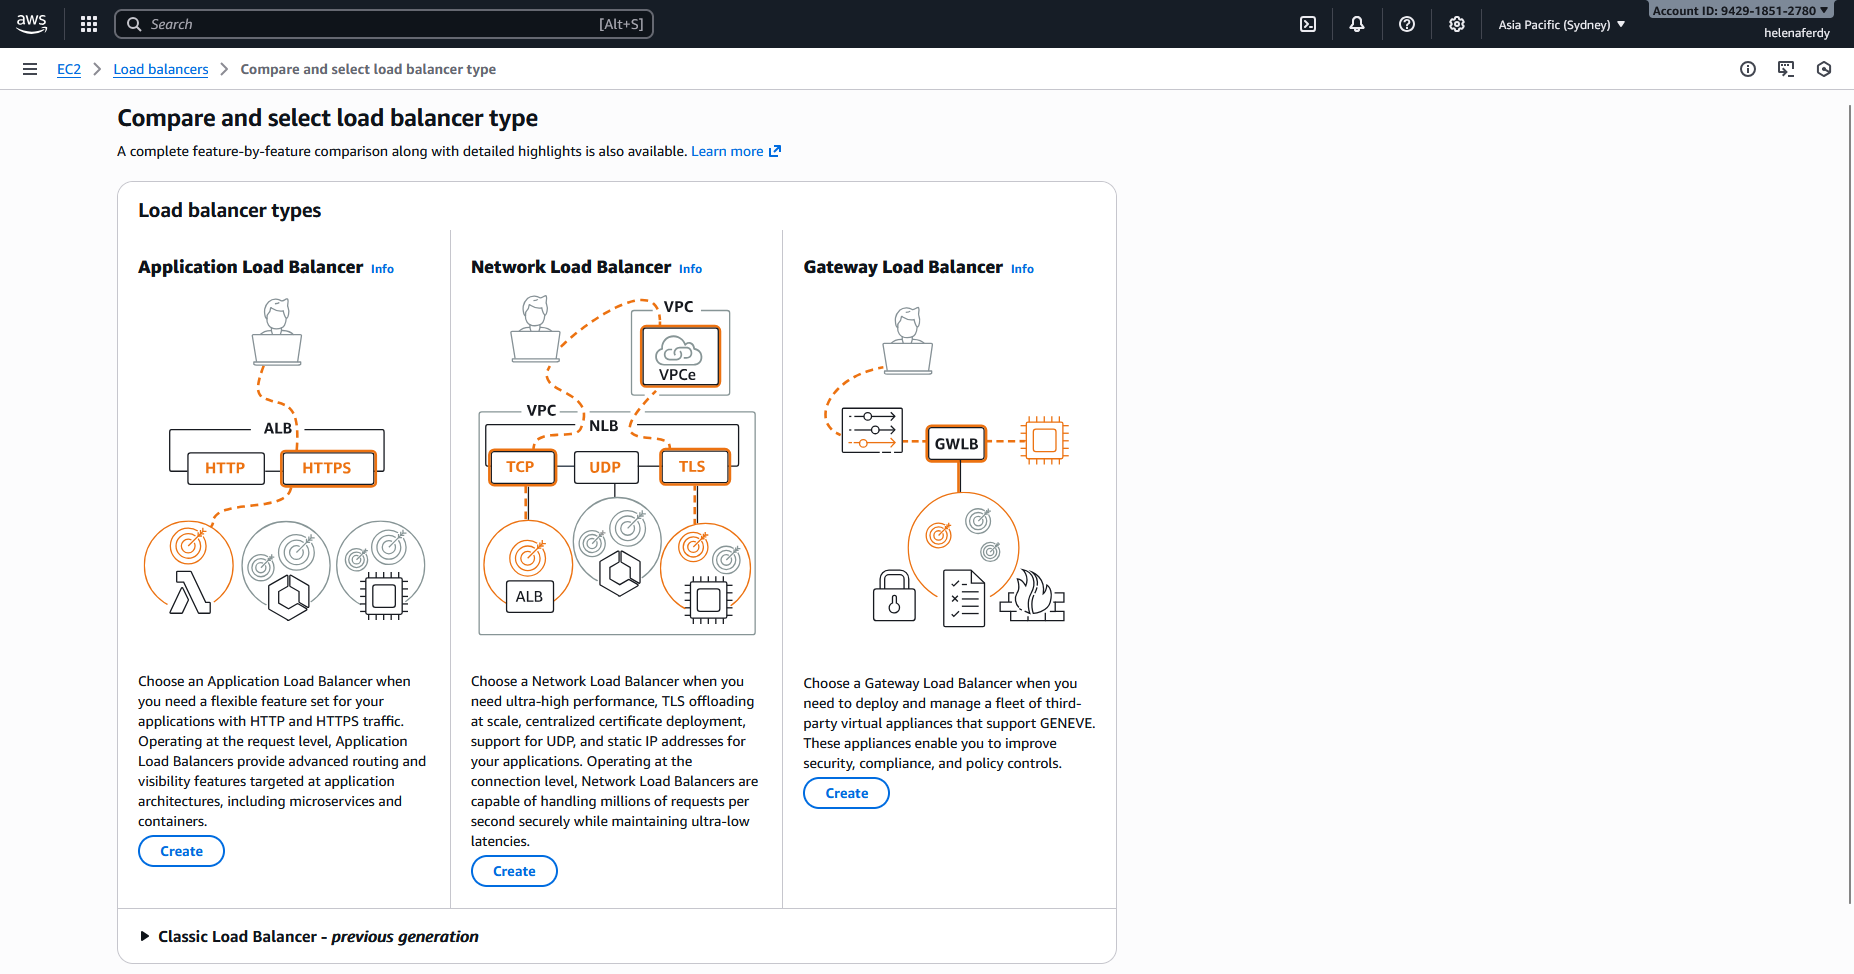Image resolution: width=1854 pixels, height=974 pixels.
Task: Open the Account ID dropdown
Action: (1740, 11)
